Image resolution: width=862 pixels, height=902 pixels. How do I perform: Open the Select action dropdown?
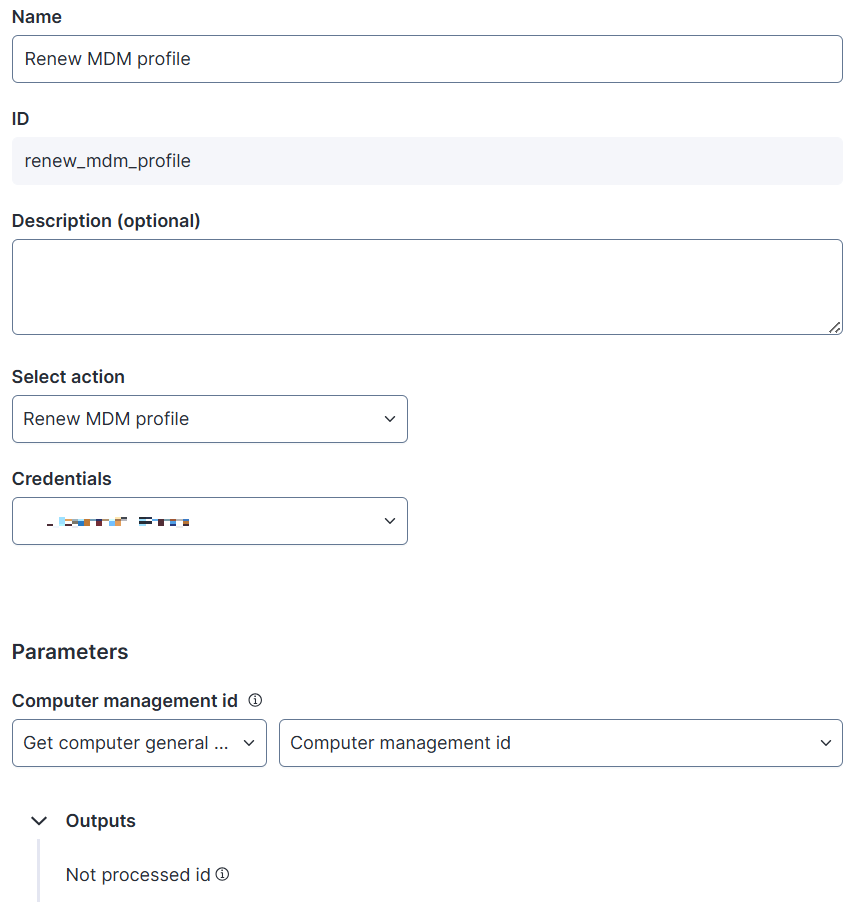coord(209,419)
